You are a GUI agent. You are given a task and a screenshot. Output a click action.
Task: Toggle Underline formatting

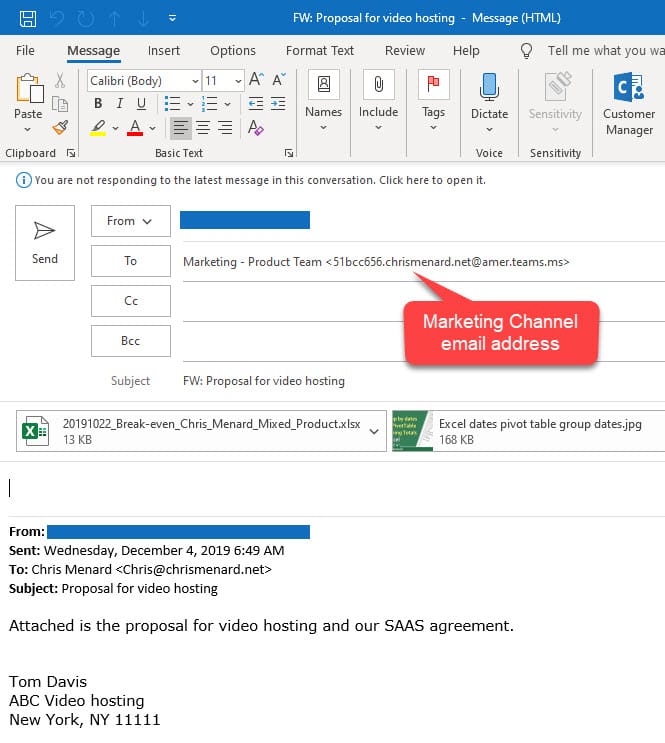tap(142, 103)
